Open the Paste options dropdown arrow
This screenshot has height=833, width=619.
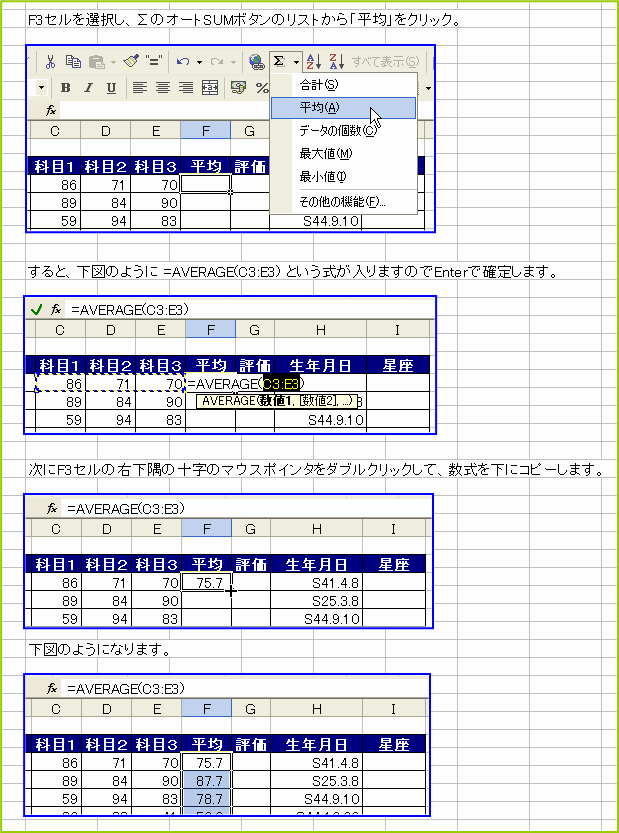coord(113,62)
